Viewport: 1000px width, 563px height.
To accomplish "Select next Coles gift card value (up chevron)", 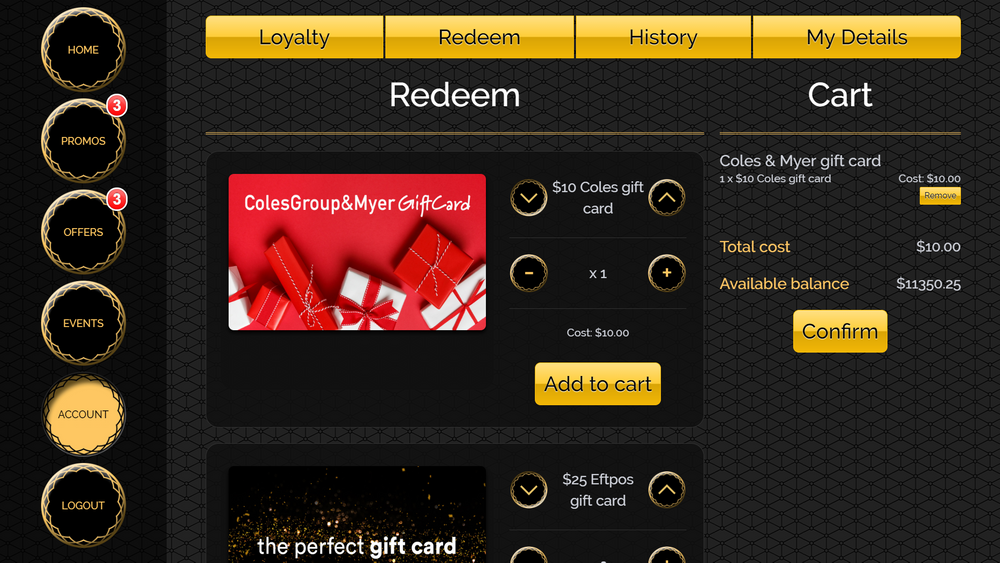I will (666, 198).
